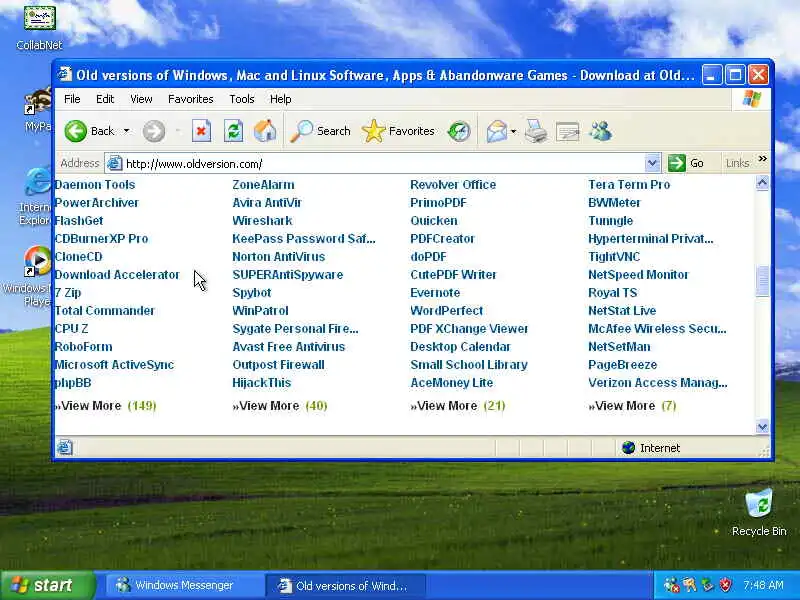This screenshot has width=800, height=600.
Task: Open the Mail button dropdown arrow
Action: [x=514, y=132]
